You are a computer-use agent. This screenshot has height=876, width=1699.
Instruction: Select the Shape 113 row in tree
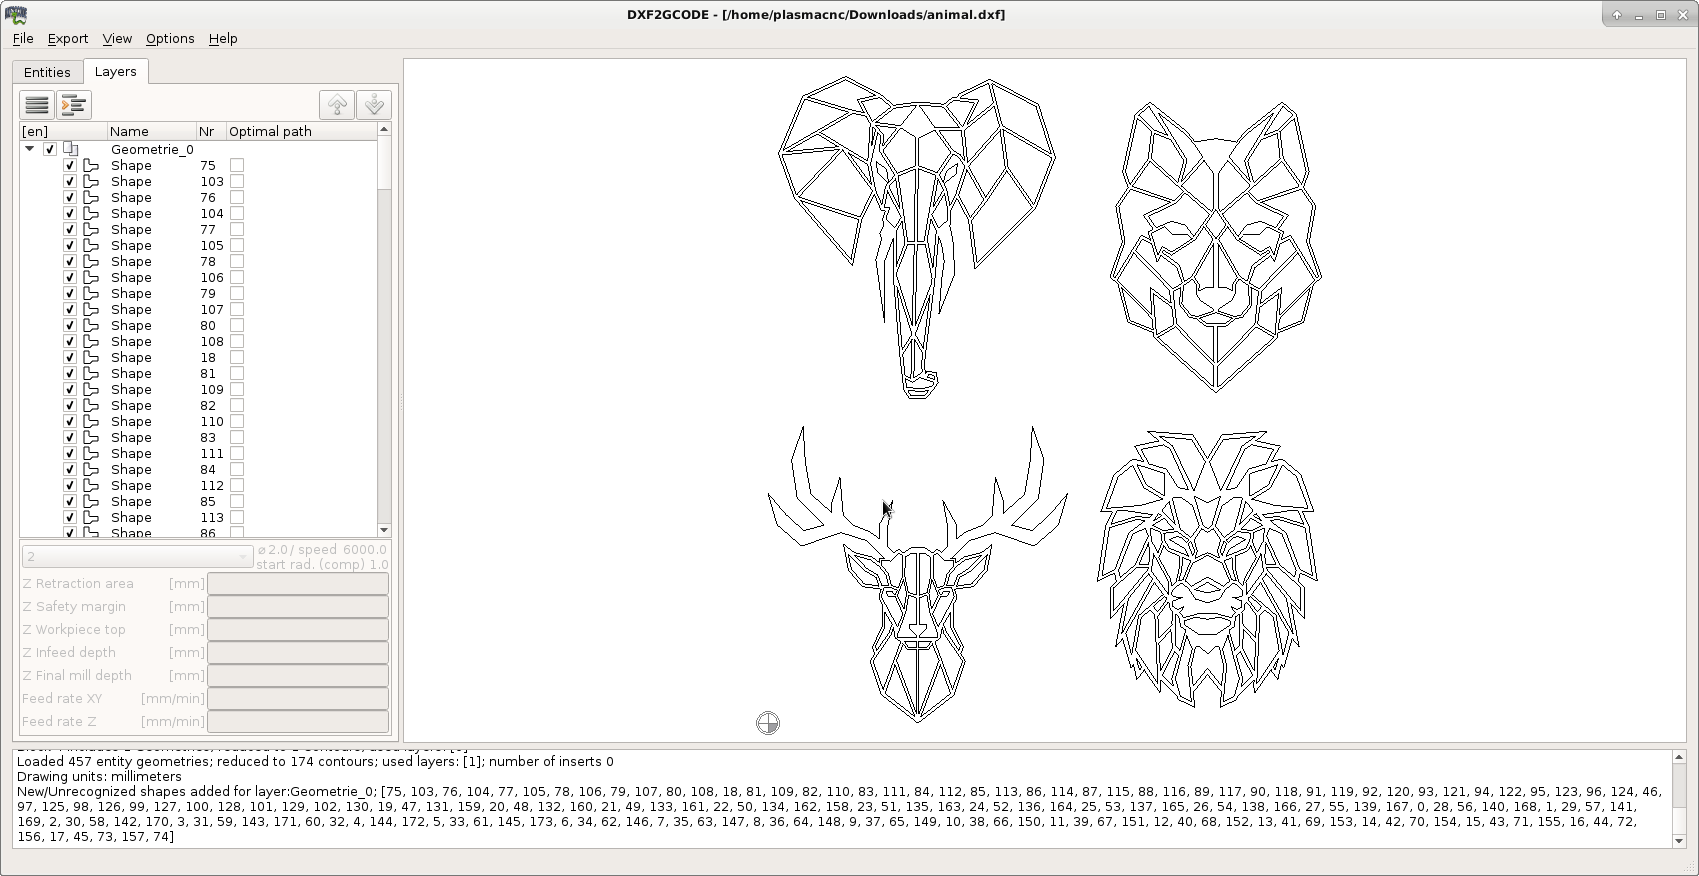point(199,517)
